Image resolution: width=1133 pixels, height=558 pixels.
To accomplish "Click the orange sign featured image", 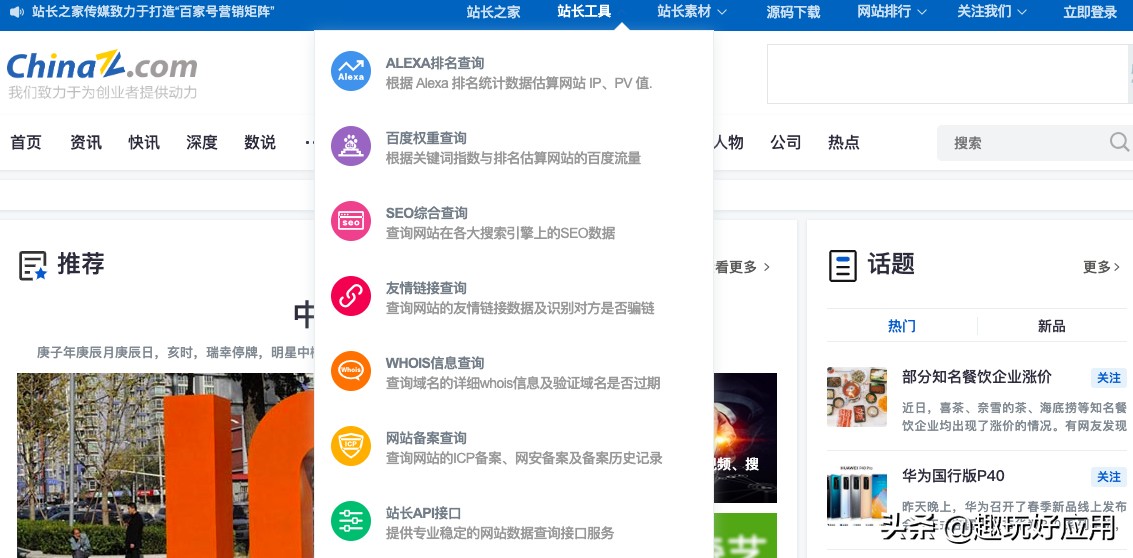I will (x=165, y=465).
